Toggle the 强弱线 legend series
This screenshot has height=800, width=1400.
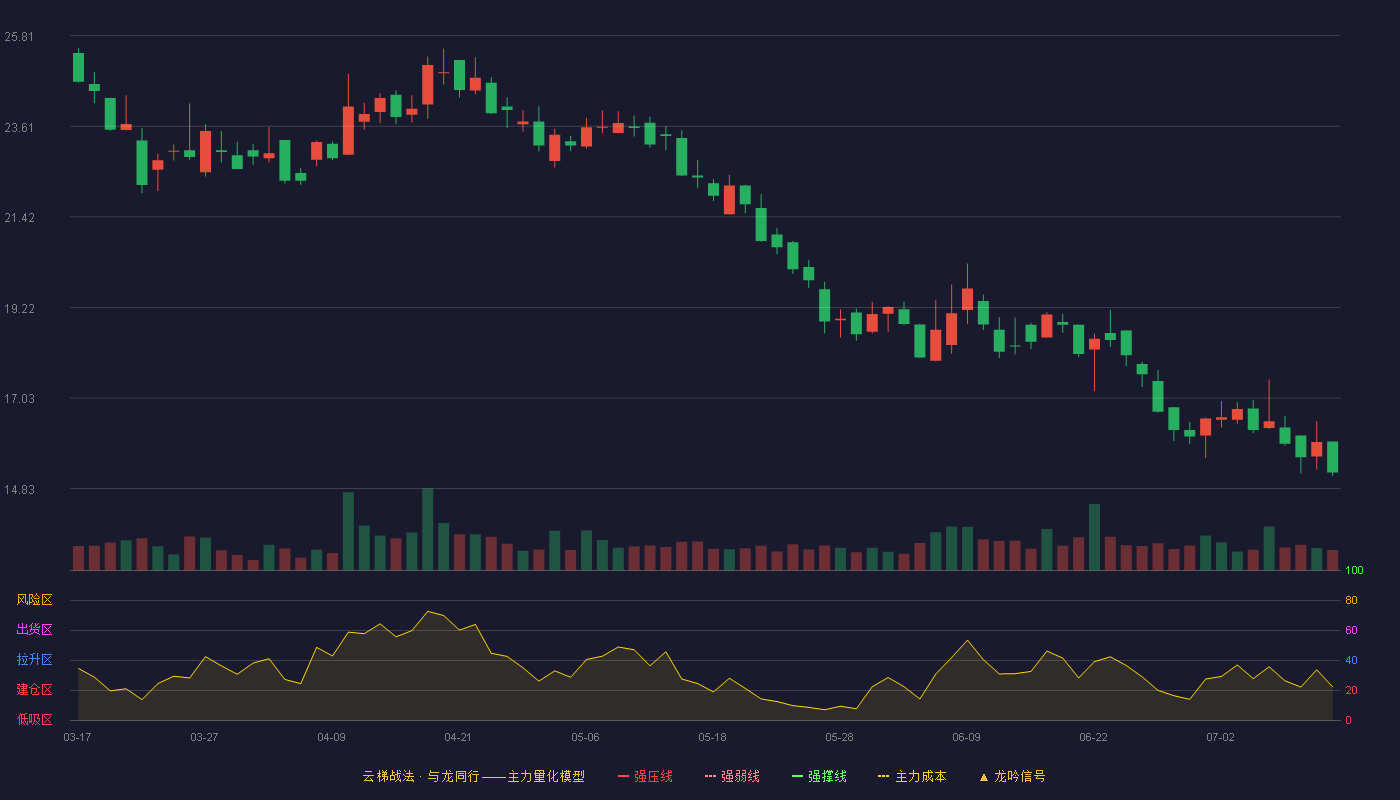[732, 776]
